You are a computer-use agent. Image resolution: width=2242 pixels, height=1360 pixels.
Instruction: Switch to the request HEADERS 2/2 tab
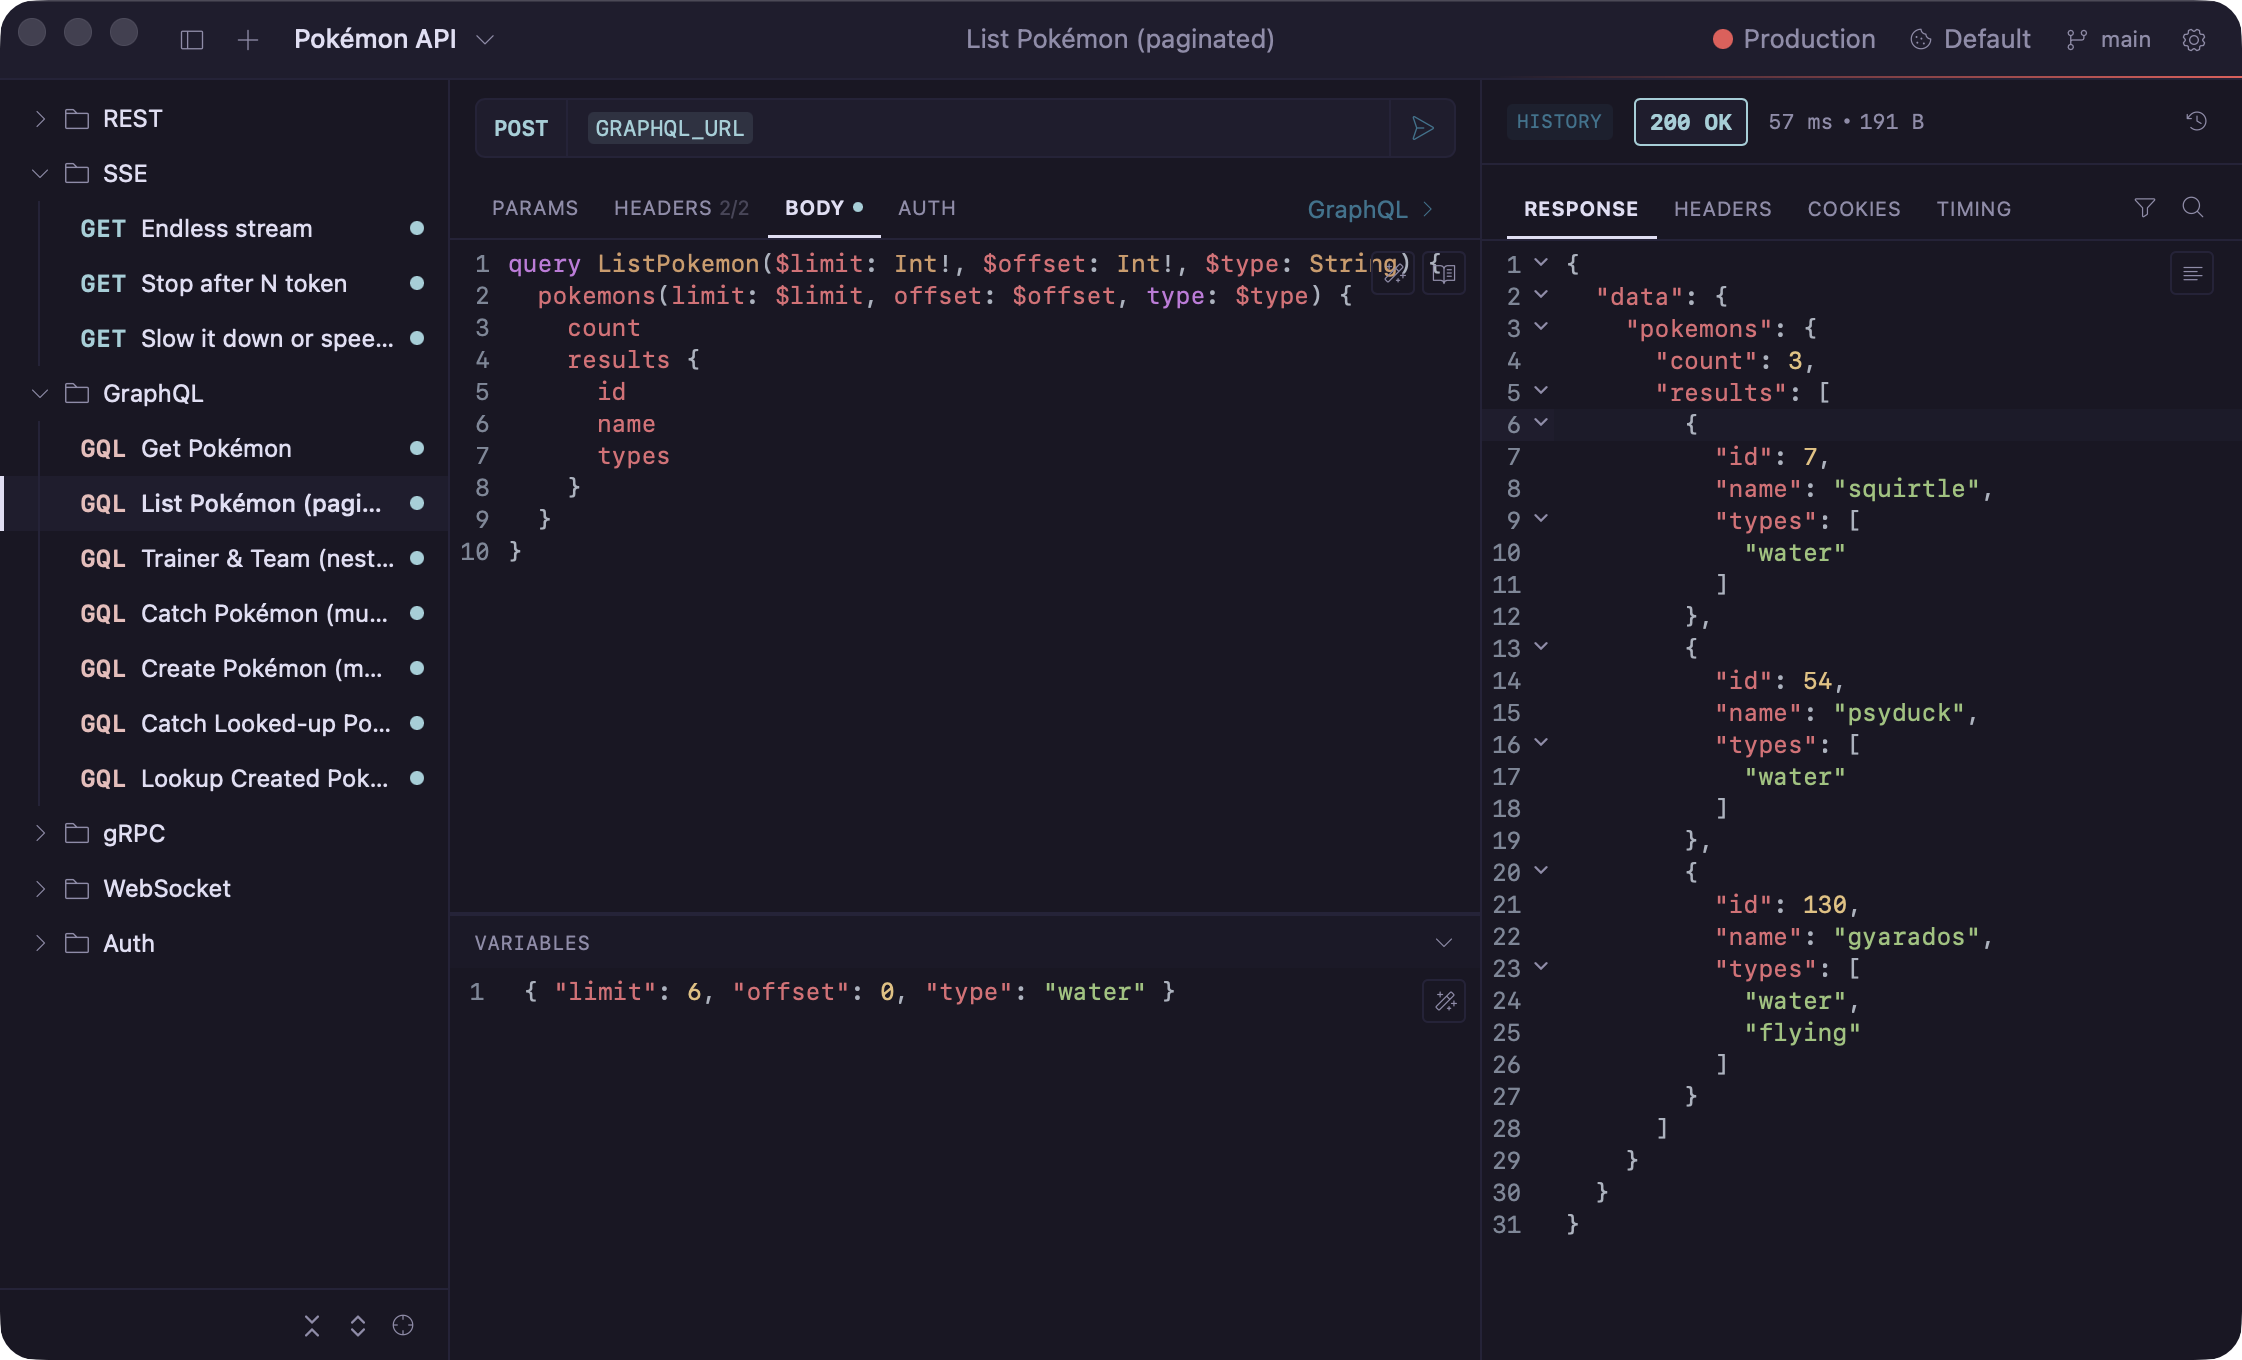681,208
